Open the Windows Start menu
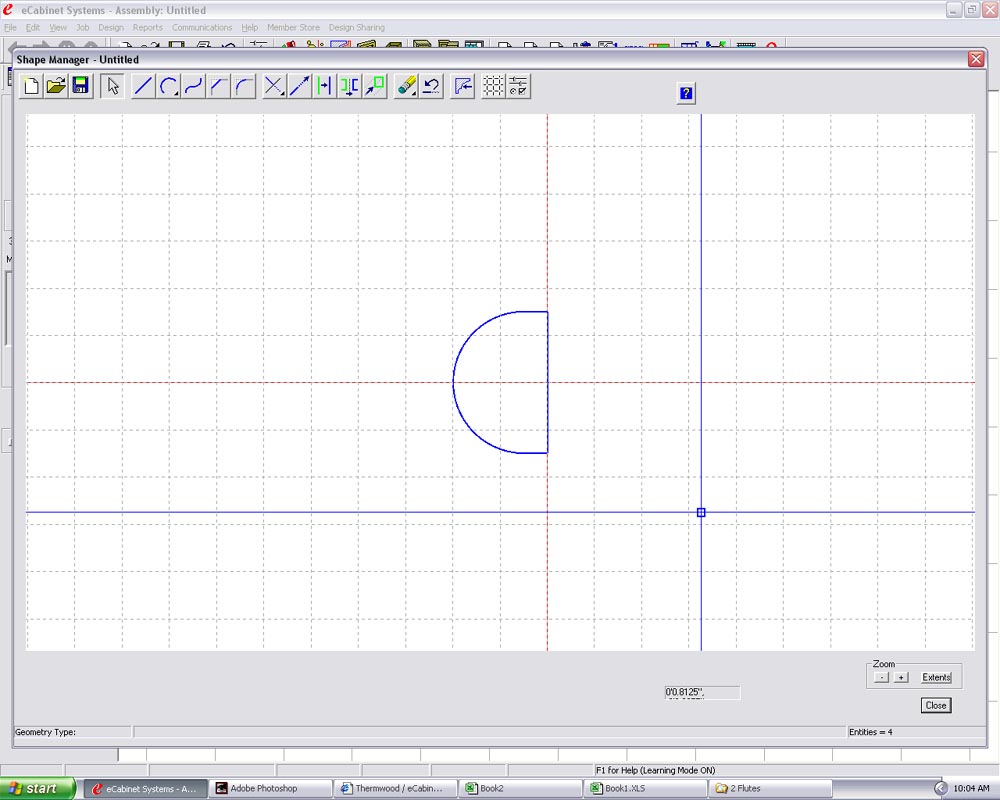This screenshot has height=800, width=1000. coord(37,789)
